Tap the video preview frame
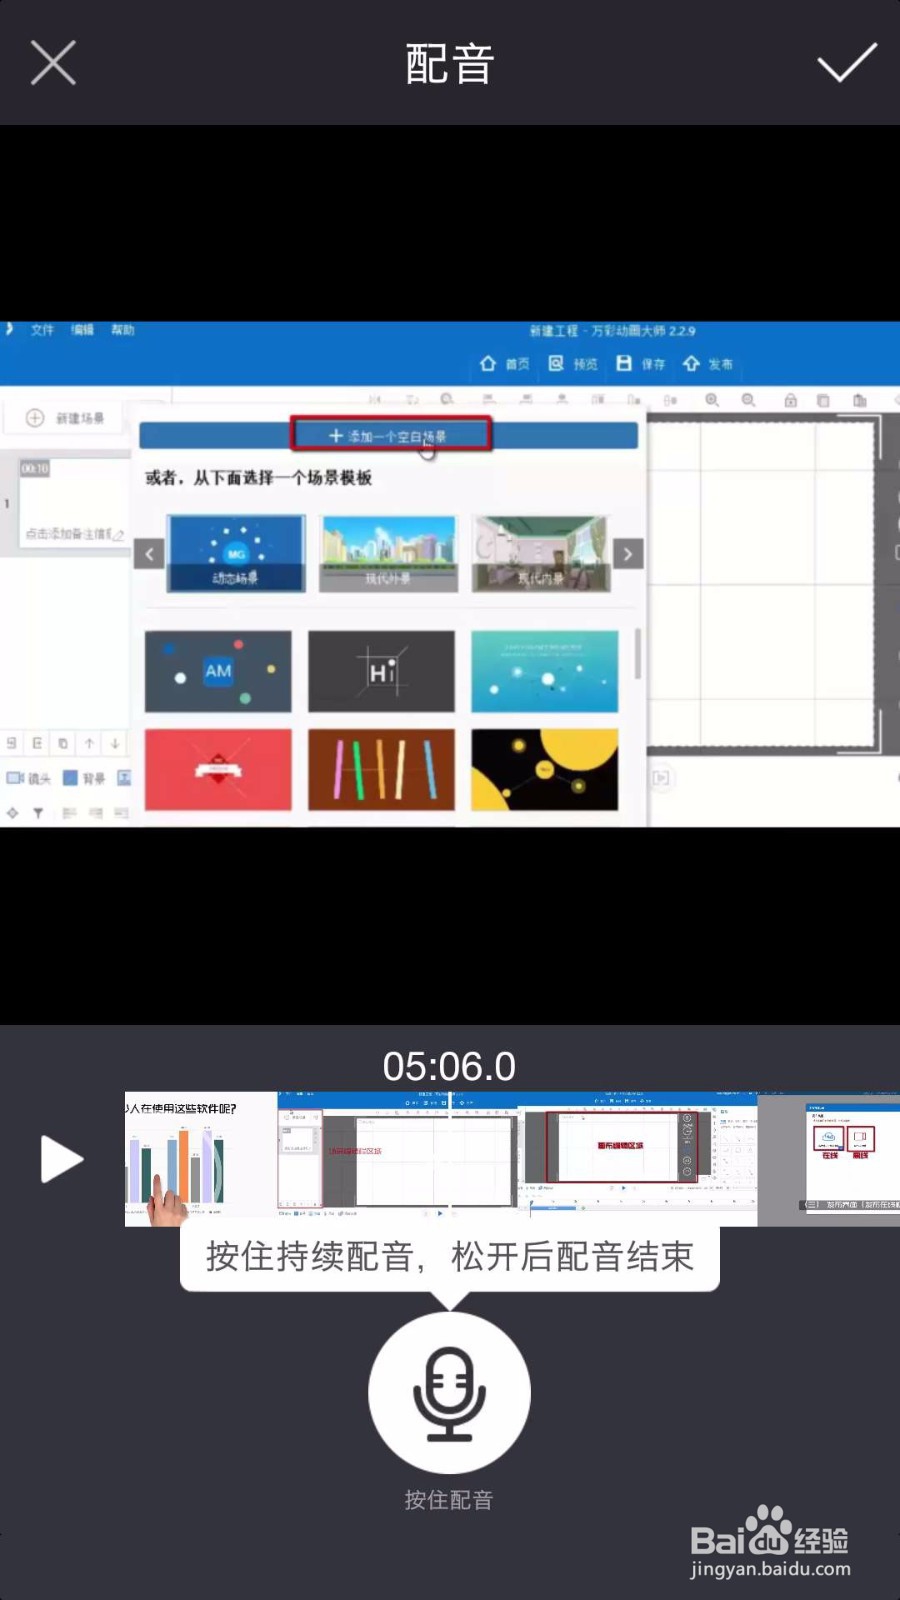 pos(450,574)
